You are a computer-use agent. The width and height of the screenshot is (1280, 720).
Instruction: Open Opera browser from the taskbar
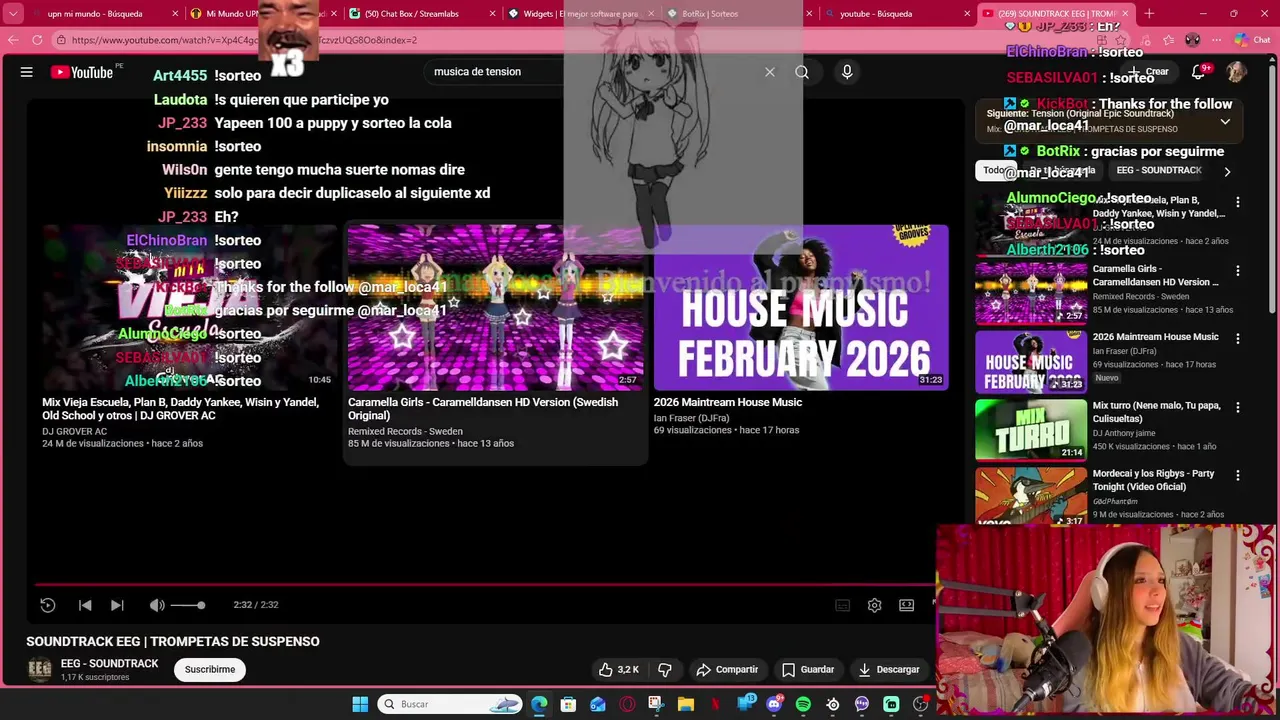coord(627,704)
